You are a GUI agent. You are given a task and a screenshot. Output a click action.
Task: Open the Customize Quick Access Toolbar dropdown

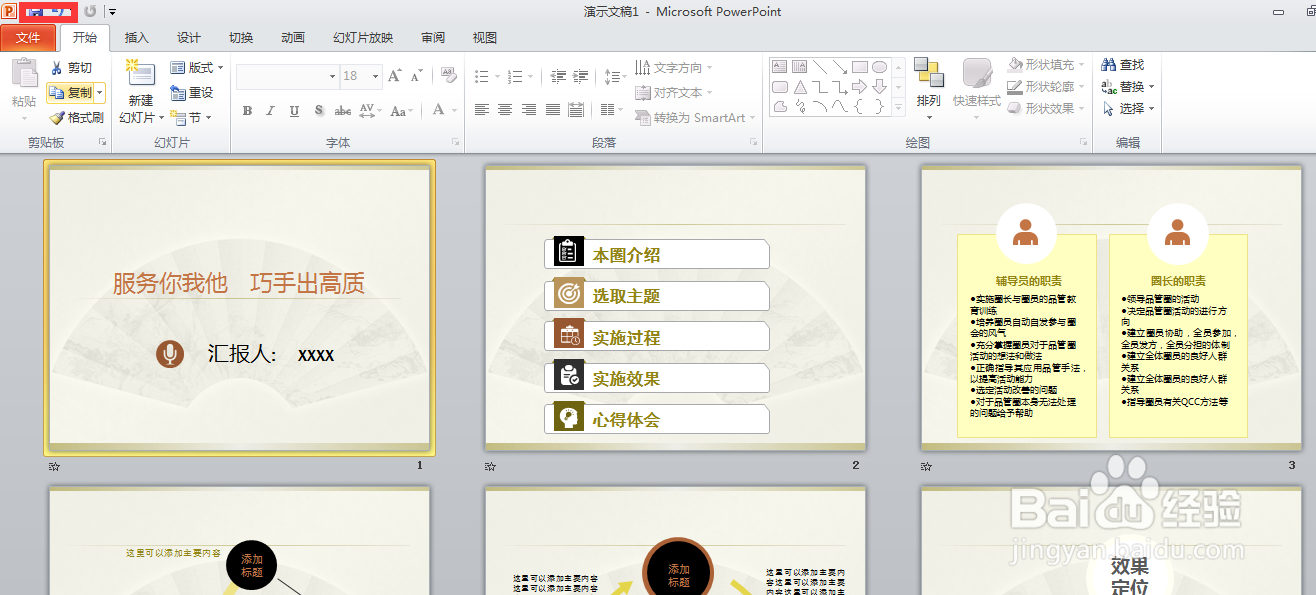(112, 12)
